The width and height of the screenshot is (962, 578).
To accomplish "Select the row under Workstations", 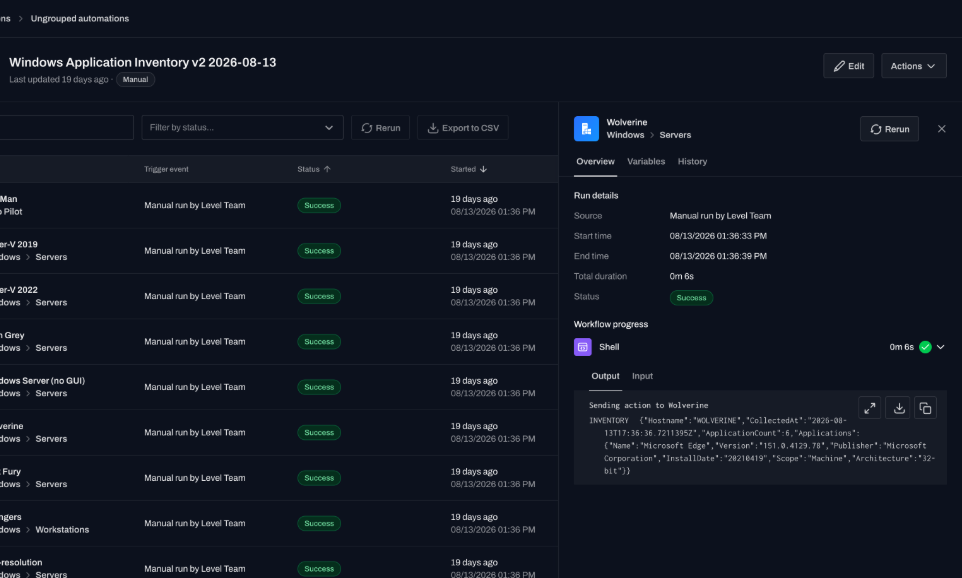I will coord(279,523).
